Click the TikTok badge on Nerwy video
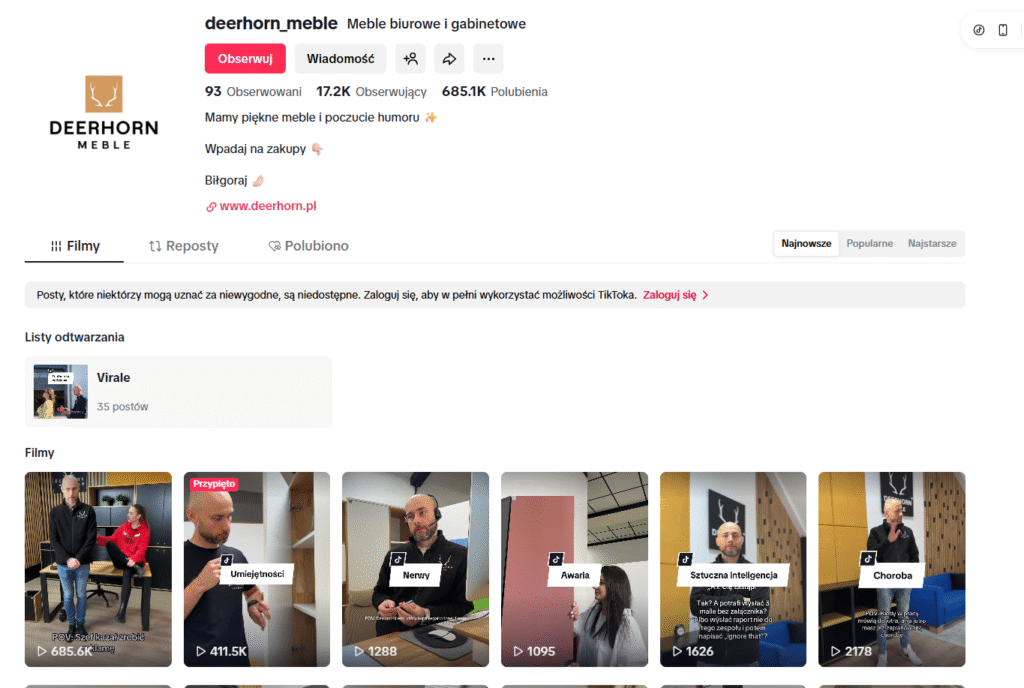The width and height of the screenshot is (1024, 688). 398,559
